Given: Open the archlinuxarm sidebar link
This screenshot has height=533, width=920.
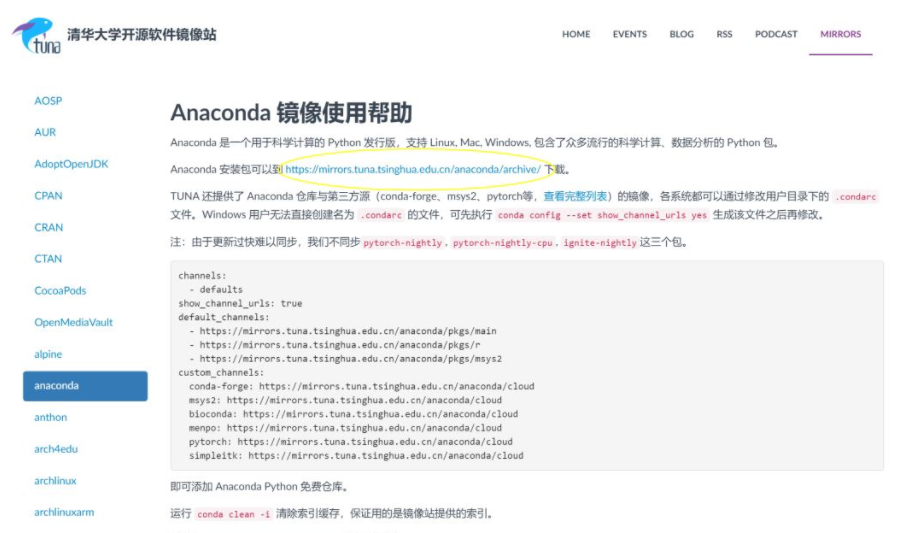Looking at the screenshot, I should [64, 512].
